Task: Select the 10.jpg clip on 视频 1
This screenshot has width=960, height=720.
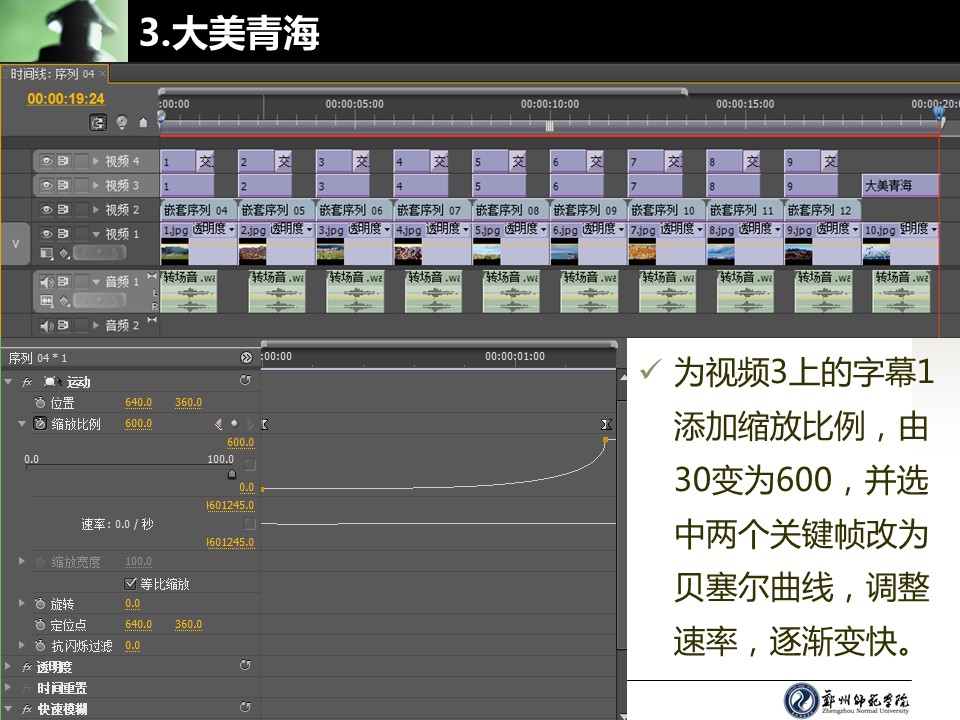Action: tap(900, 244)
